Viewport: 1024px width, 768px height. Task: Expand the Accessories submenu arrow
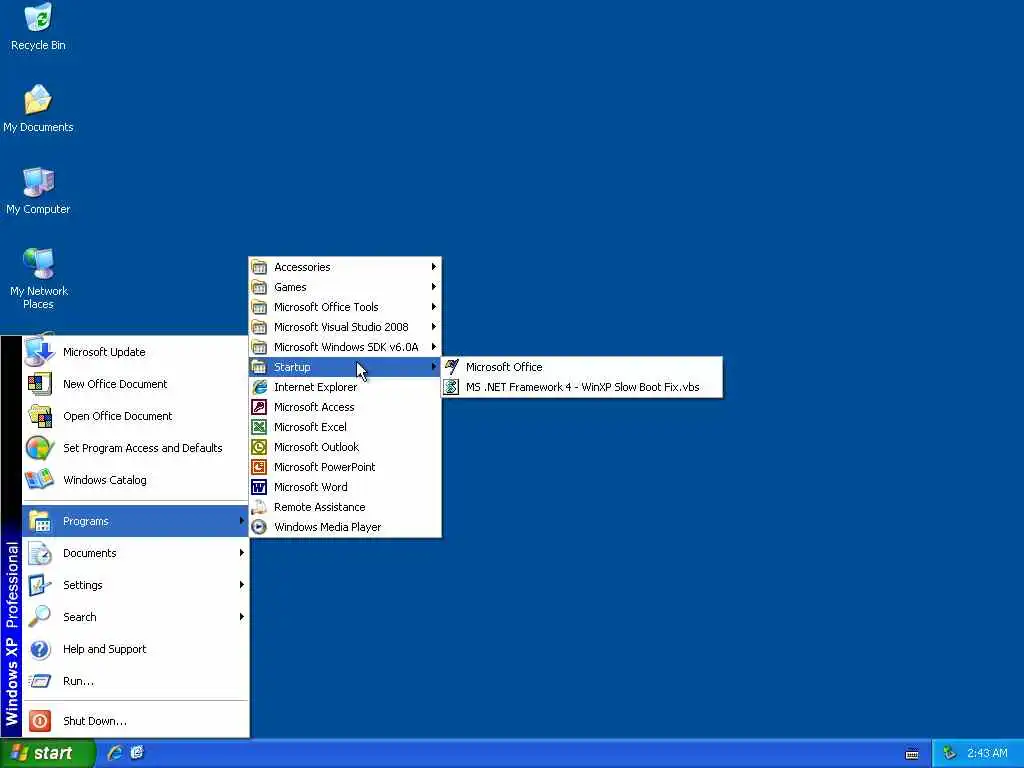point(434,266)
